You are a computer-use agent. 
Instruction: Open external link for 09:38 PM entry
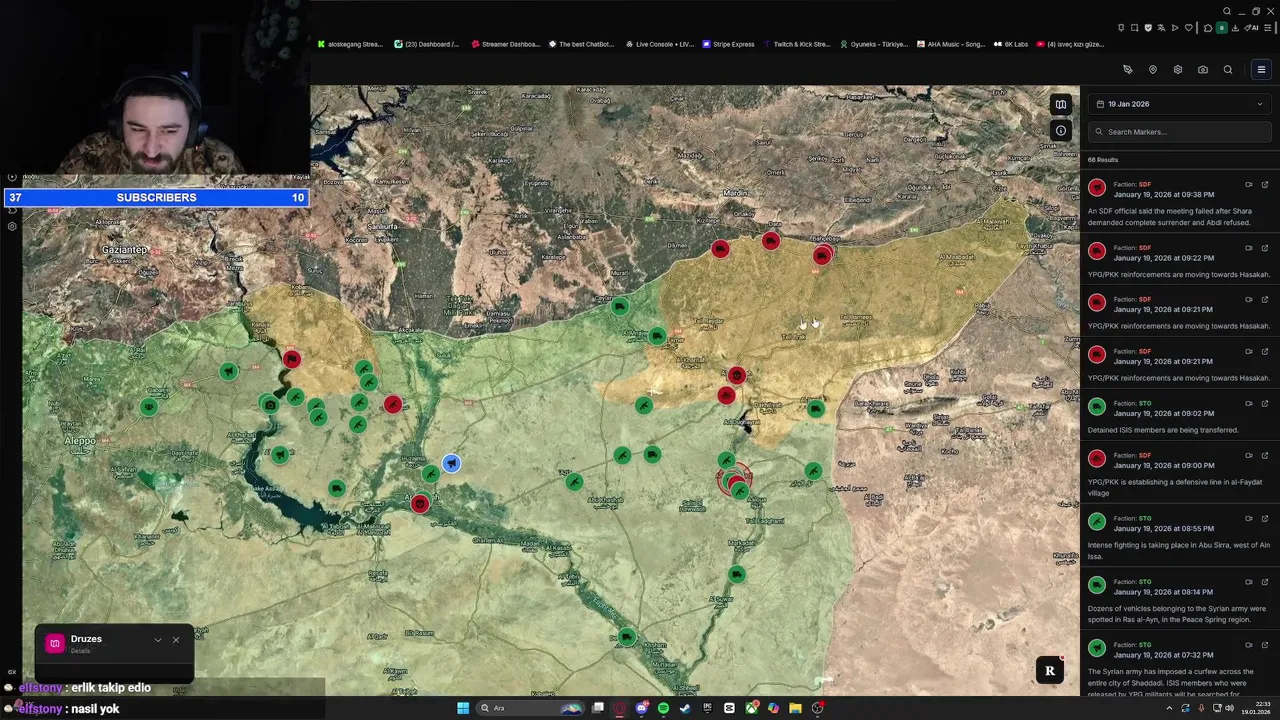pyautogui.click(x=1265, y=185)
